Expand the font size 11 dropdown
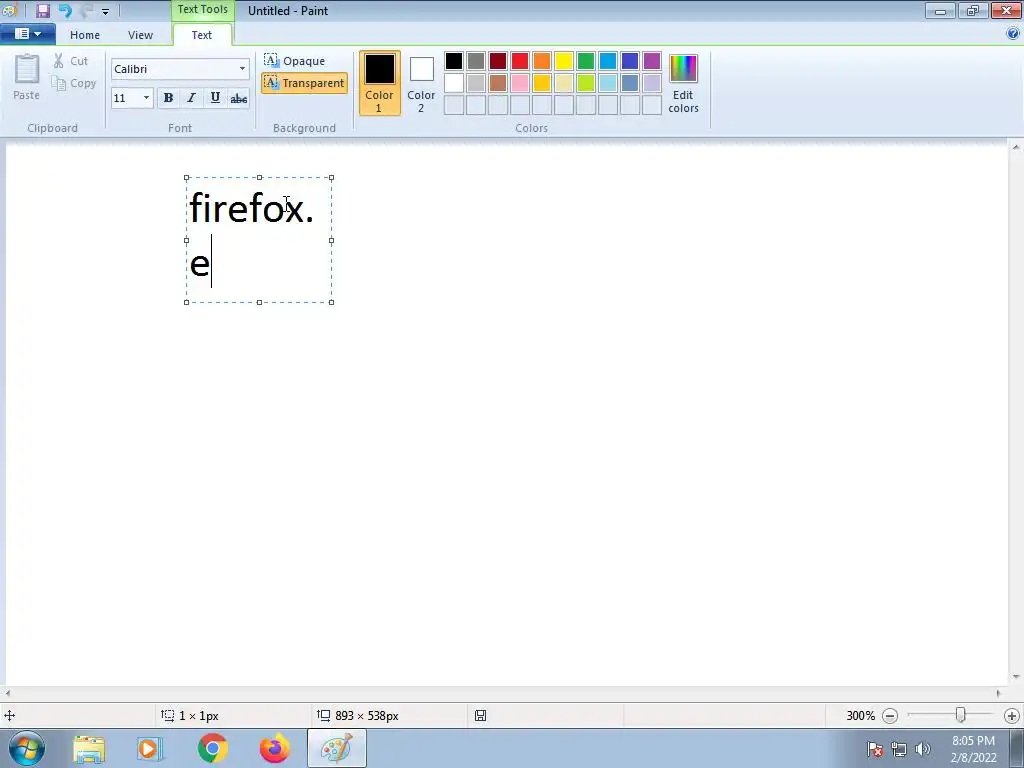Viewport: 1024px width, 768px height. pyautogui.click(x=146, y=98)
